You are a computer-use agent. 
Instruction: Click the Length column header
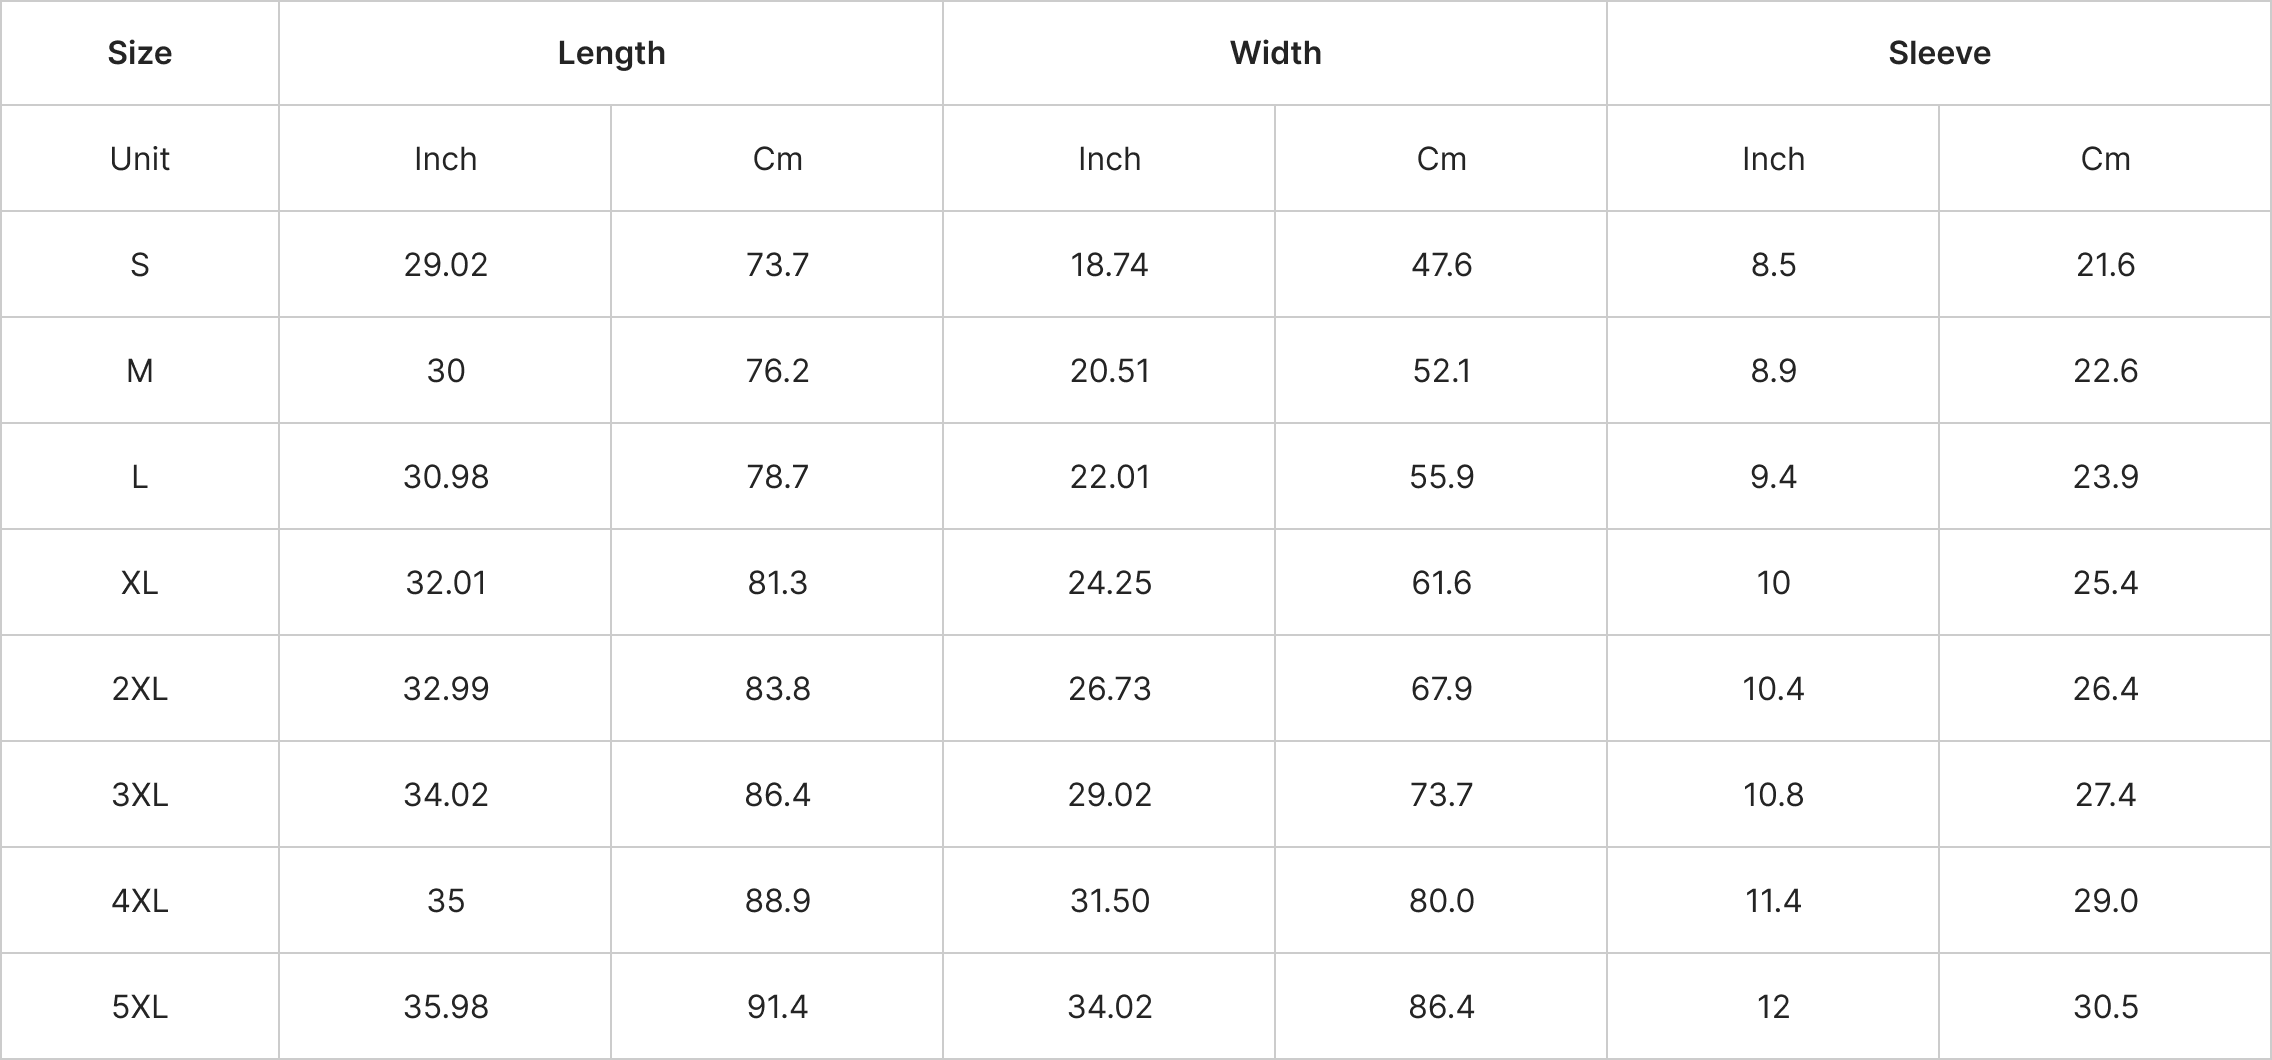click(x=611, y=53)
